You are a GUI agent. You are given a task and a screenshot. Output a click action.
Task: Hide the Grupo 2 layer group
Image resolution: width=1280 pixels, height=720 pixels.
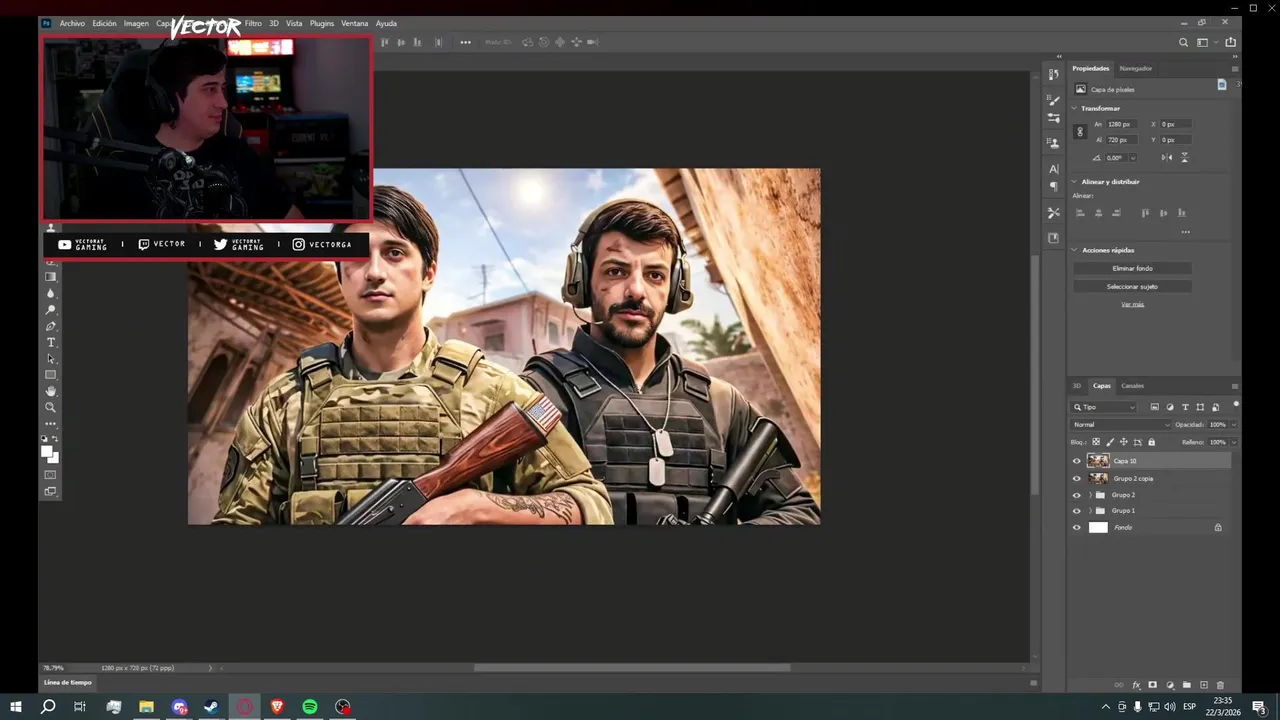tap(1077, 495)
